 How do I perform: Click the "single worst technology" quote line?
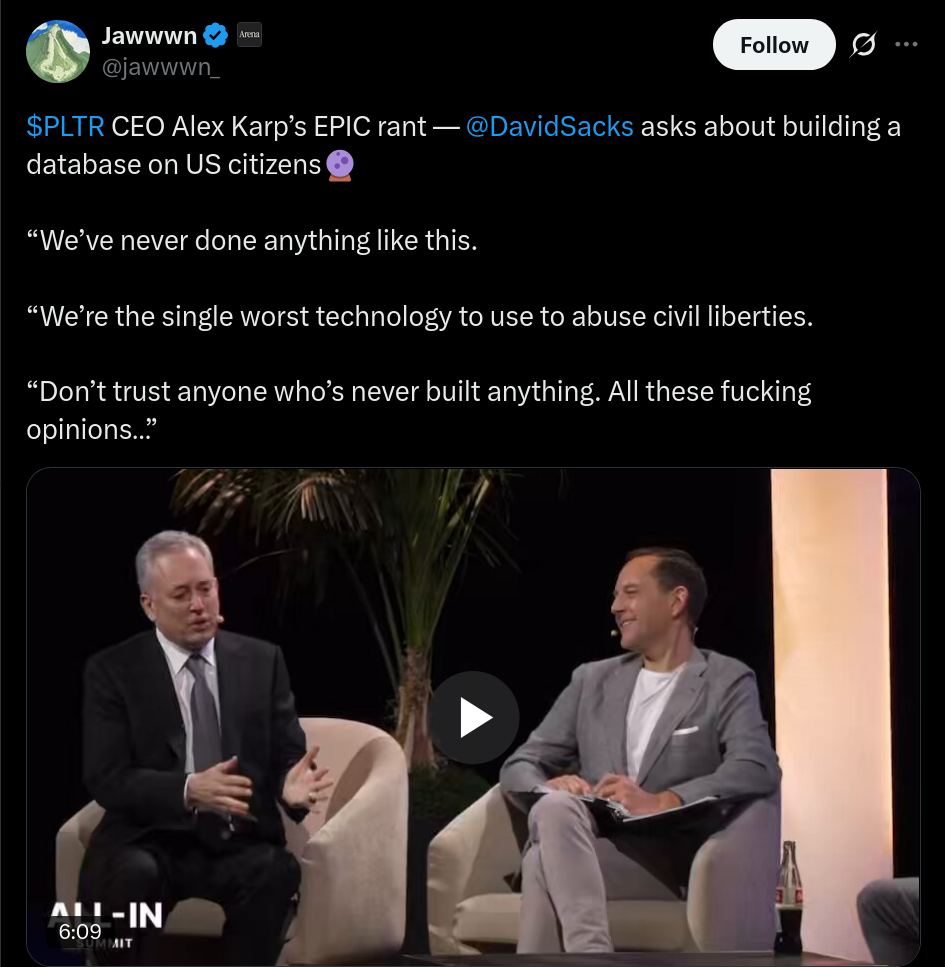[419, 316]
